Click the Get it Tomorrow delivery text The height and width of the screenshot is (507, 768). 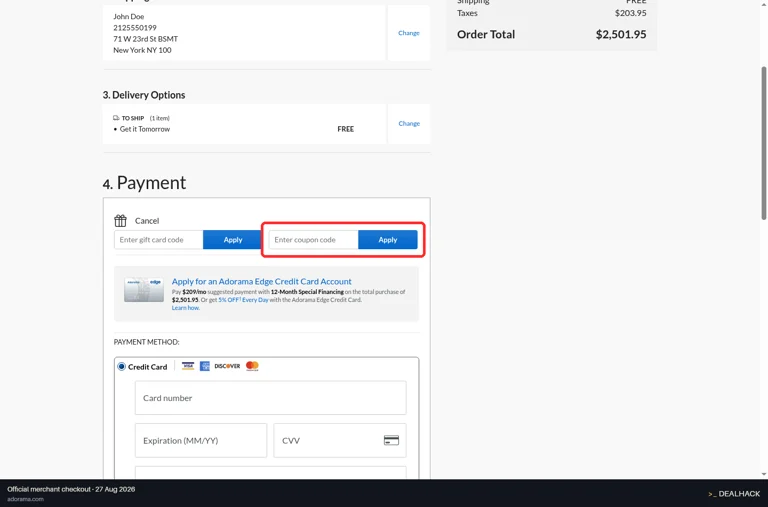click(x=144, y=129)
